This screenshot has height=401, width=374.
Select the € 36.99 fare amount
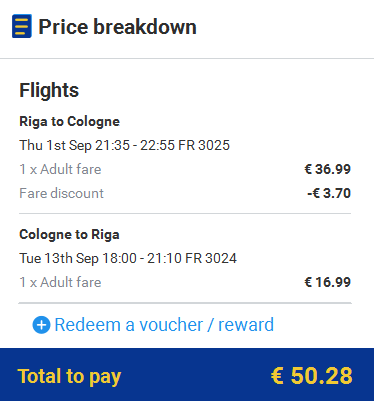[x=328, y=169]
